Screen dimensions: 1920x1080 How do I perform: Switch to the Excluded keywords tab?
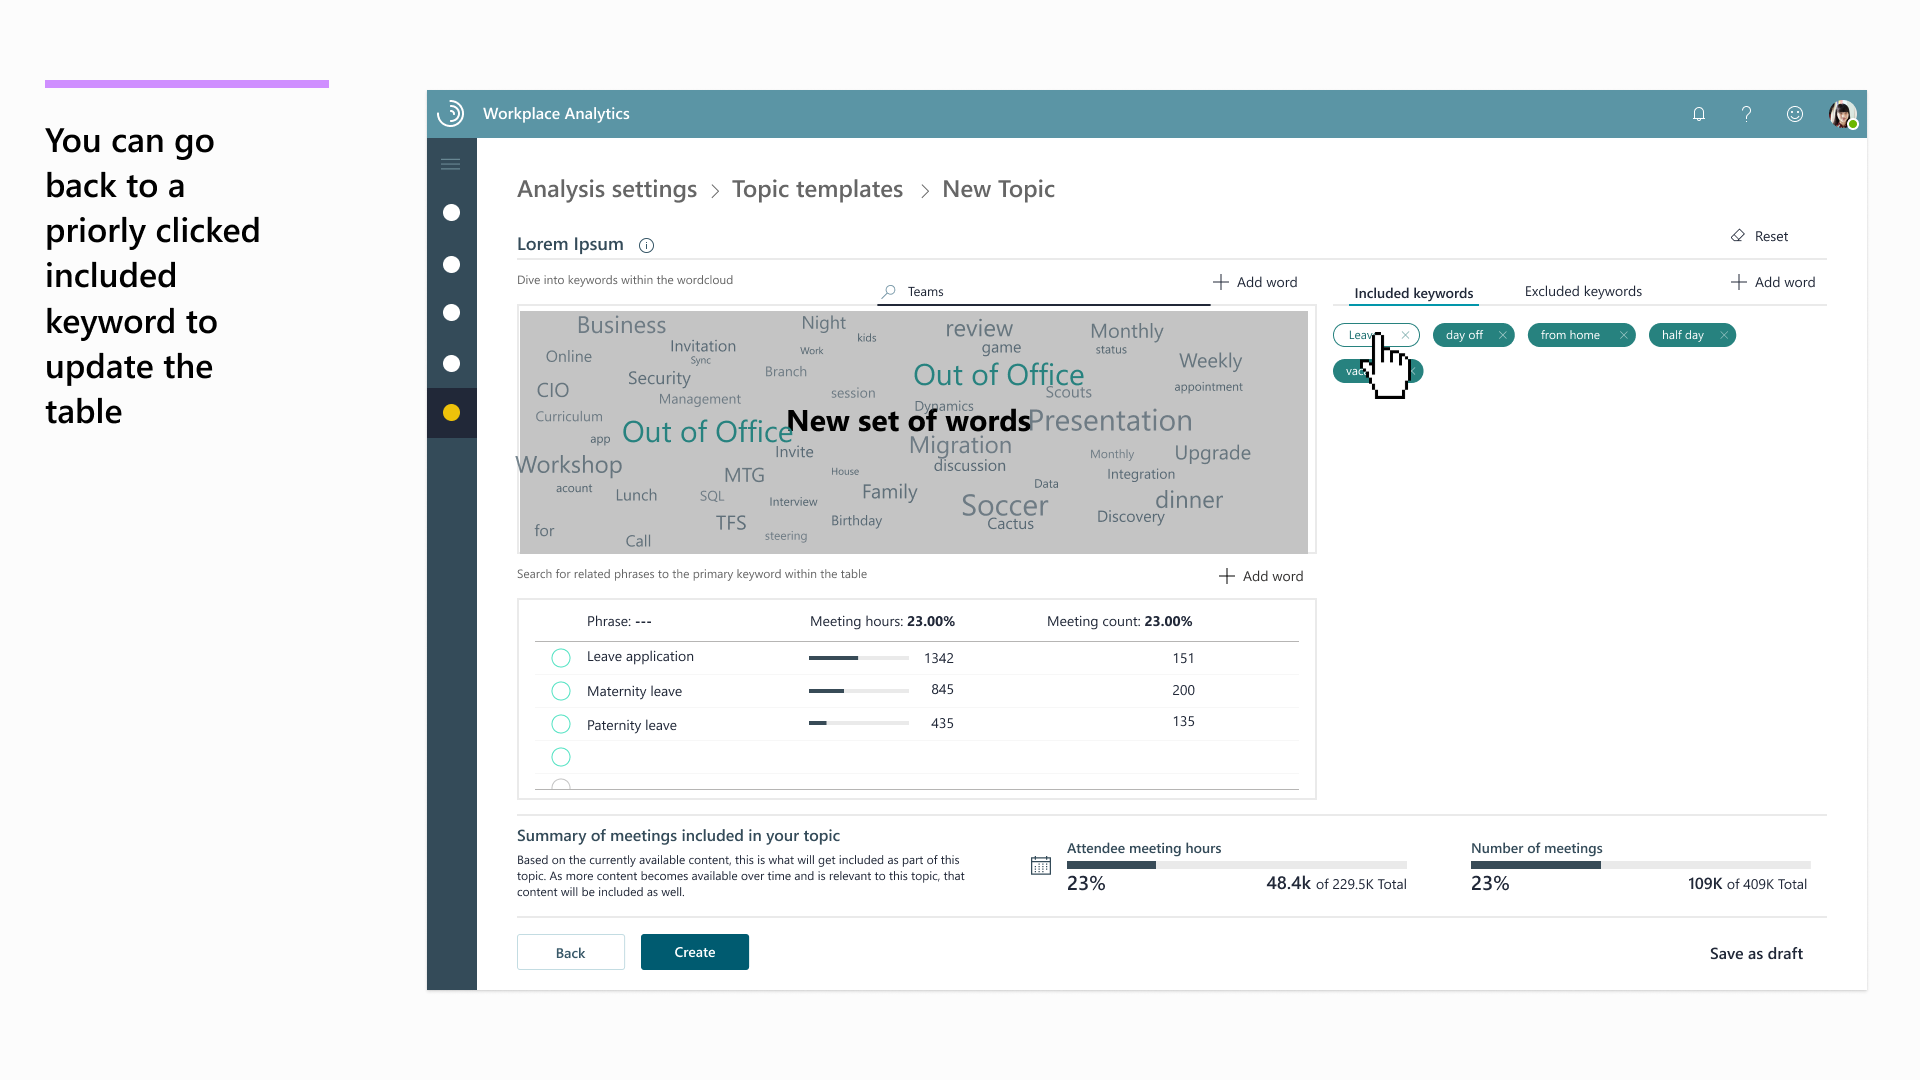(1583, 291)
